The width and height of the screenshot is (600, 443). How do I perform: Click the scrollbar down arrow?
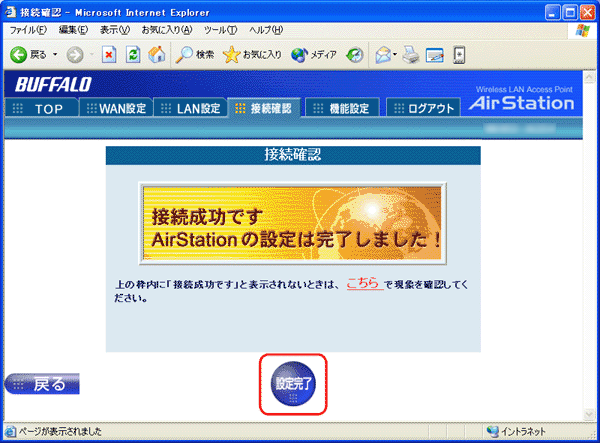pyautogui.click(x=589, y=414)
